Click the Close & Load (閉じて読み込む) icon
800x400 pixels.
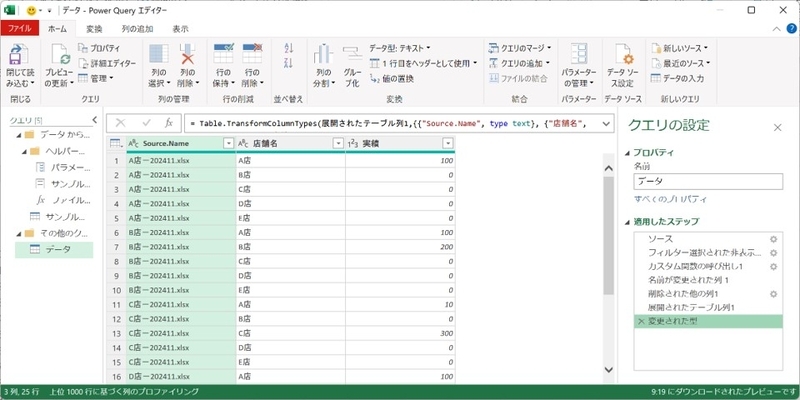click(19, 55)
